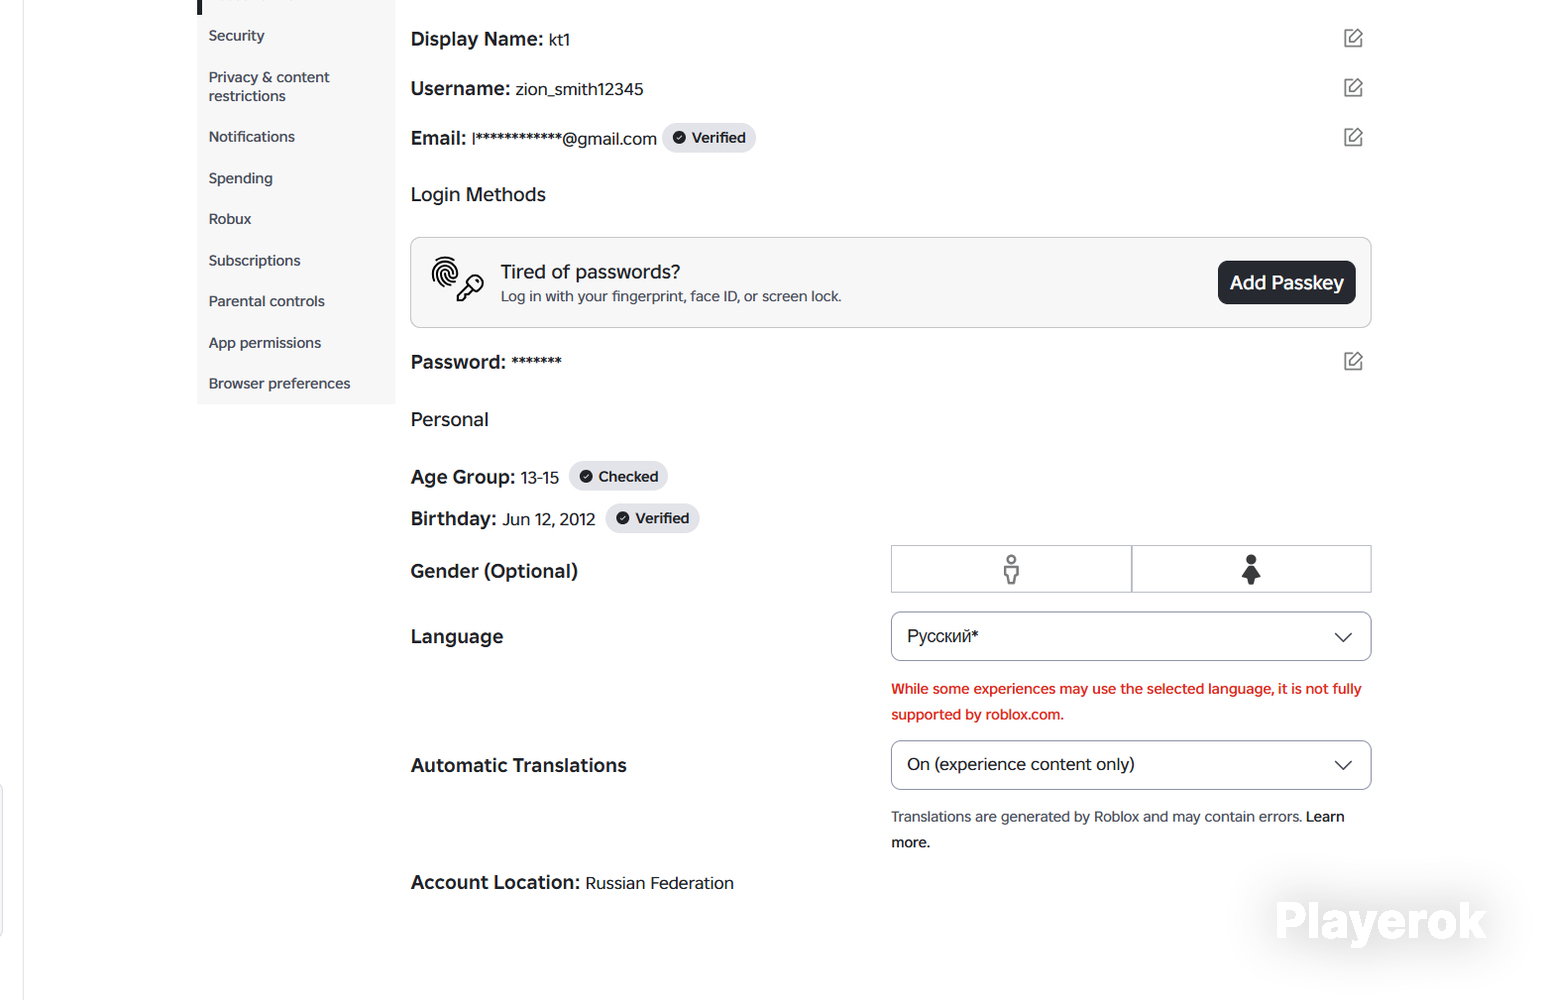Click the Age Group Checked badge
This screenshot has width=1541, height=1000.
(x=618, y=477)
